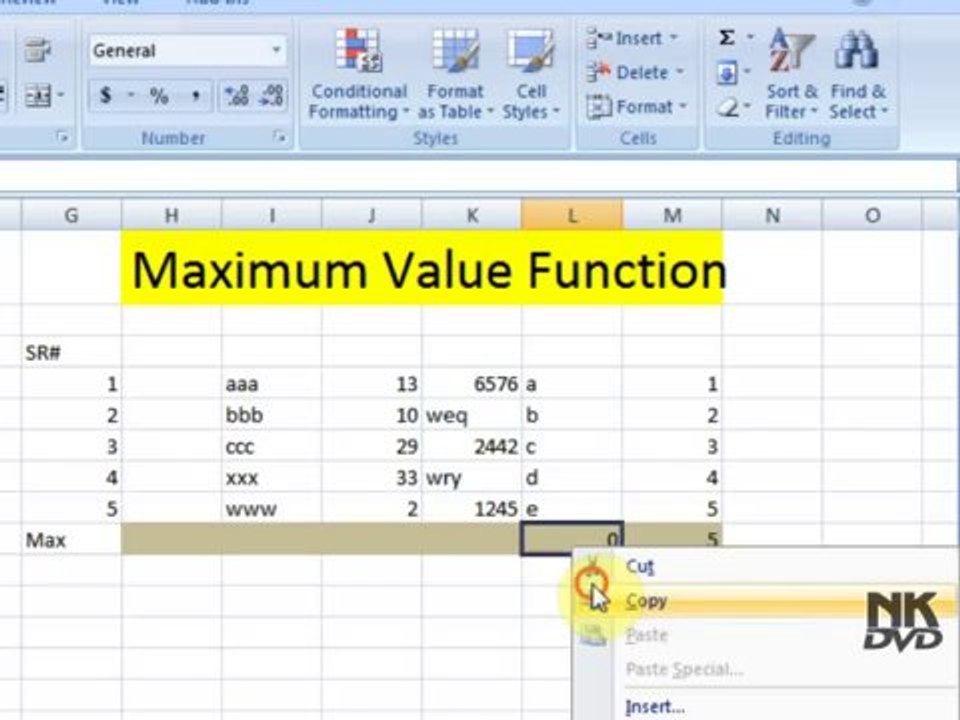Image resolution: width=960 pixels, height=720 pixels.
Task: Choose Copy from the context menu
Action: pos(764,601)
